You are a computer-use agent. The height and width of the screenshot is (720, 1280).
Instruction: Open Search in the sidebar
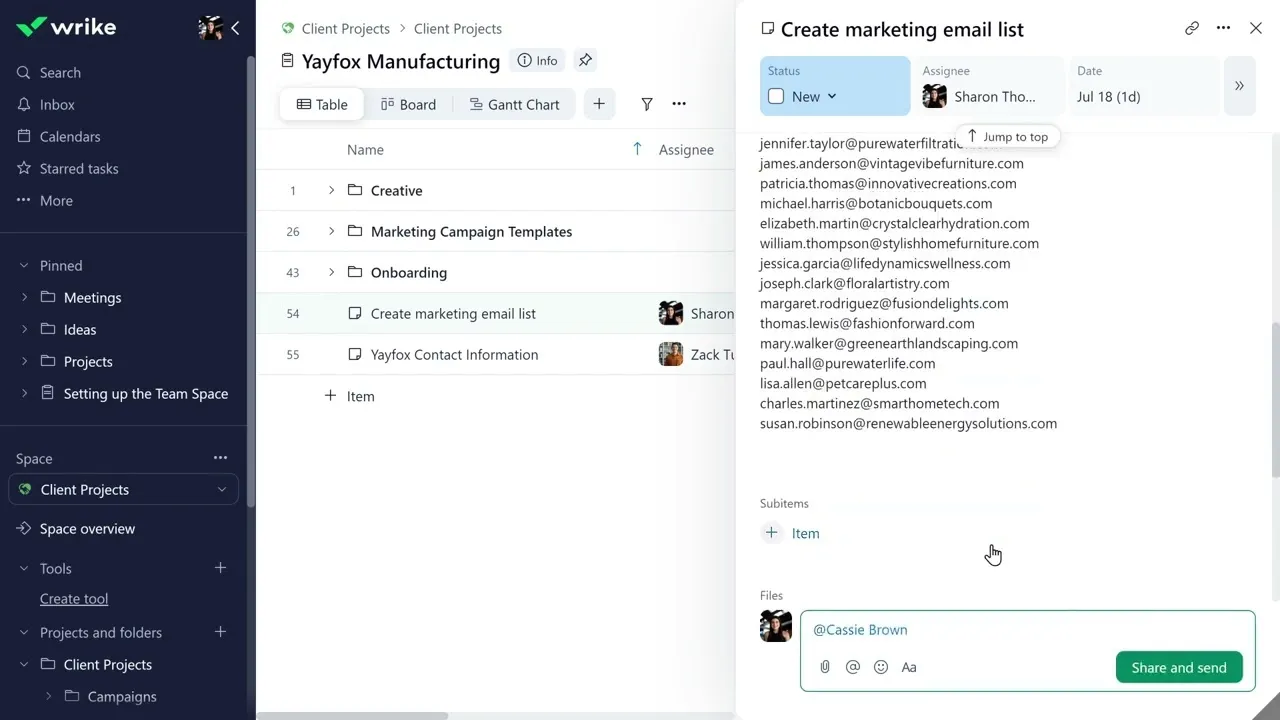pyautogui.click(x=60, y=73)
